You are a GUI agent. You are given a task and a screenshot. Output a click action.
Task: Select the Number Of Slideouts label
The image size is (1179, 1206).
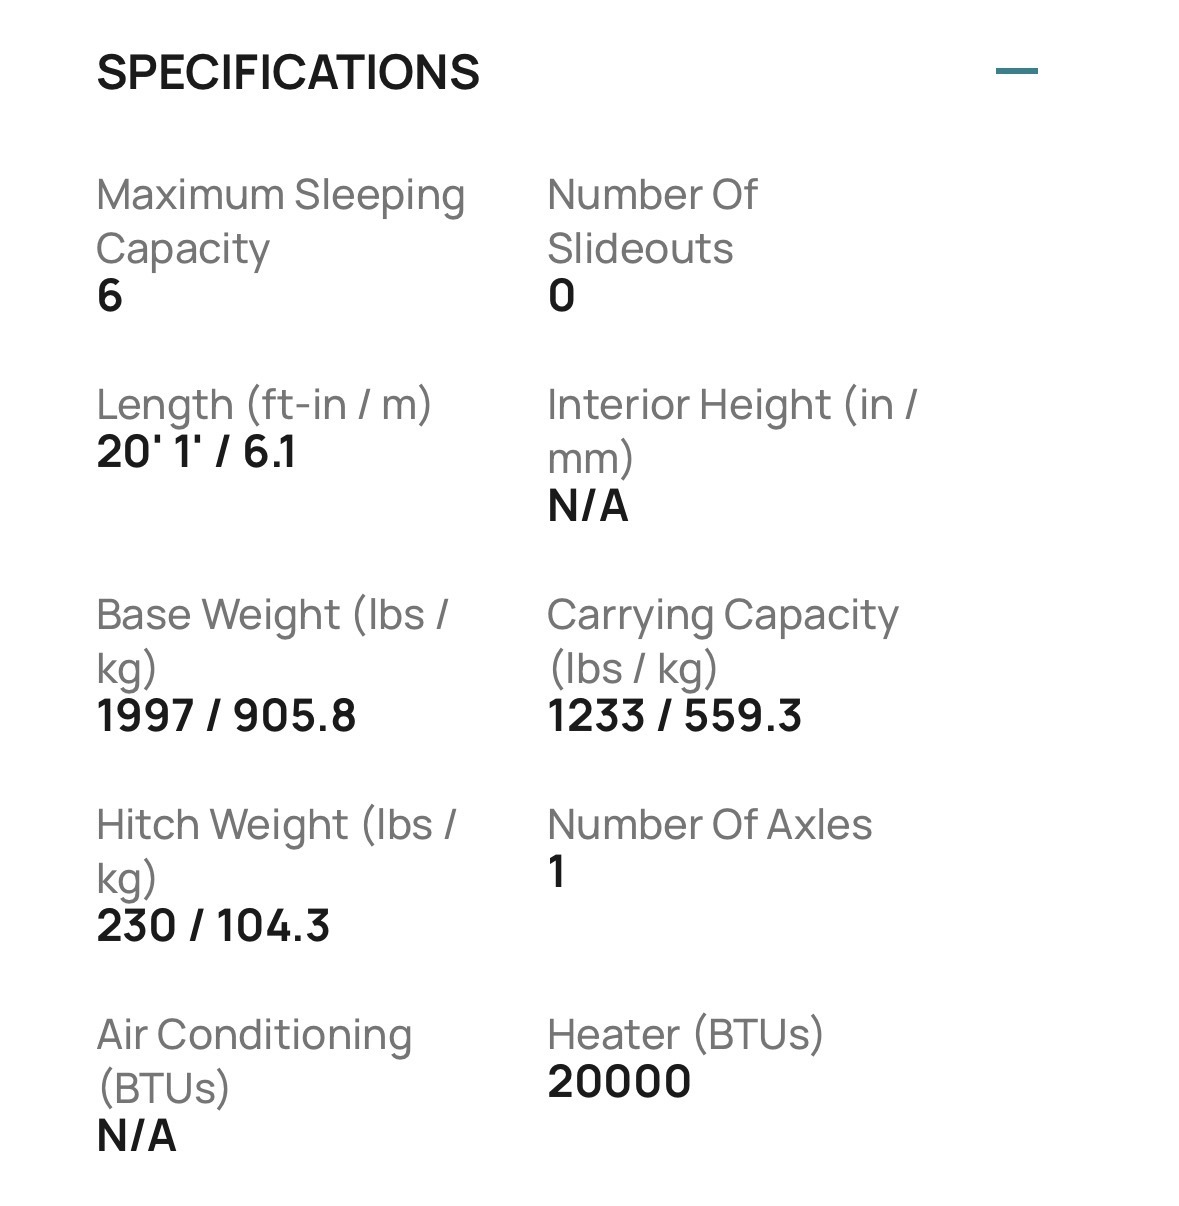click(652, 221)
